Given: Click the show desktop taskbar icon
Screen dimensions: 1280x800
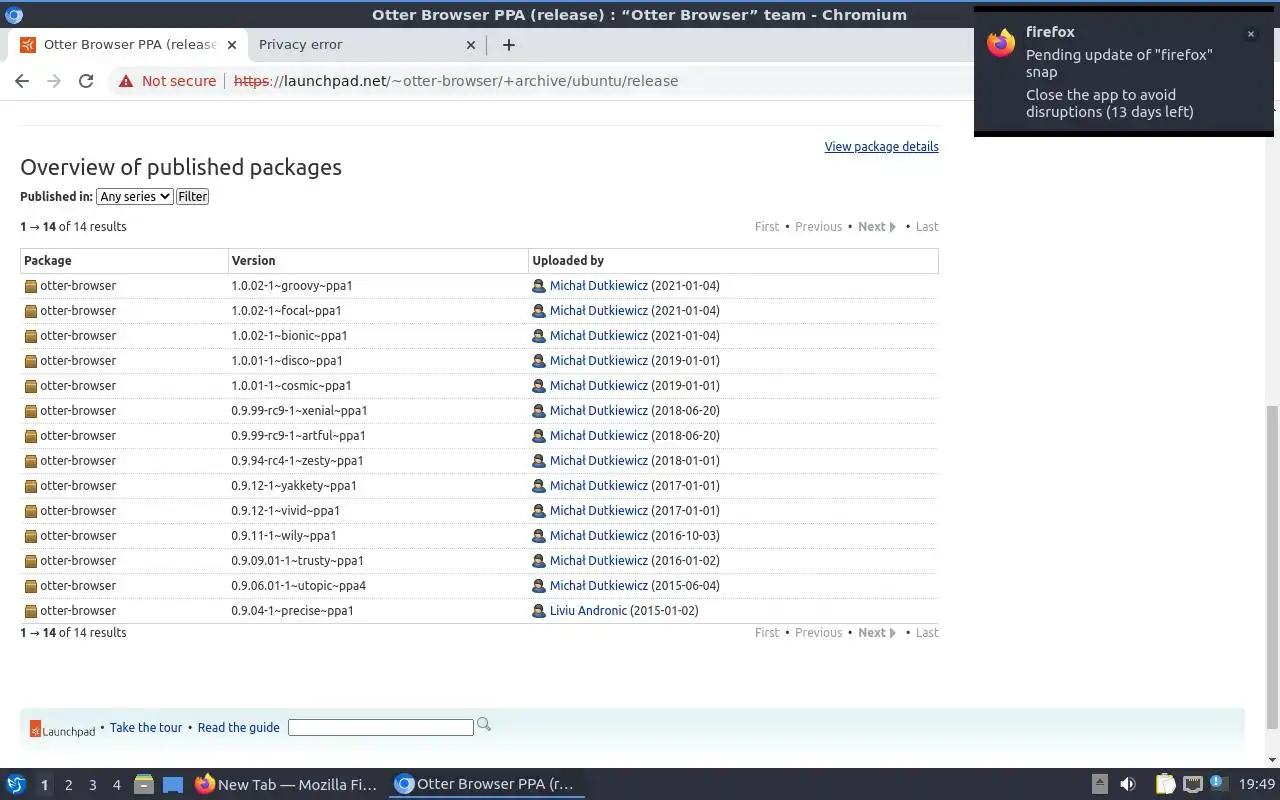Looking at the screenshot, I should click(173, 785).
